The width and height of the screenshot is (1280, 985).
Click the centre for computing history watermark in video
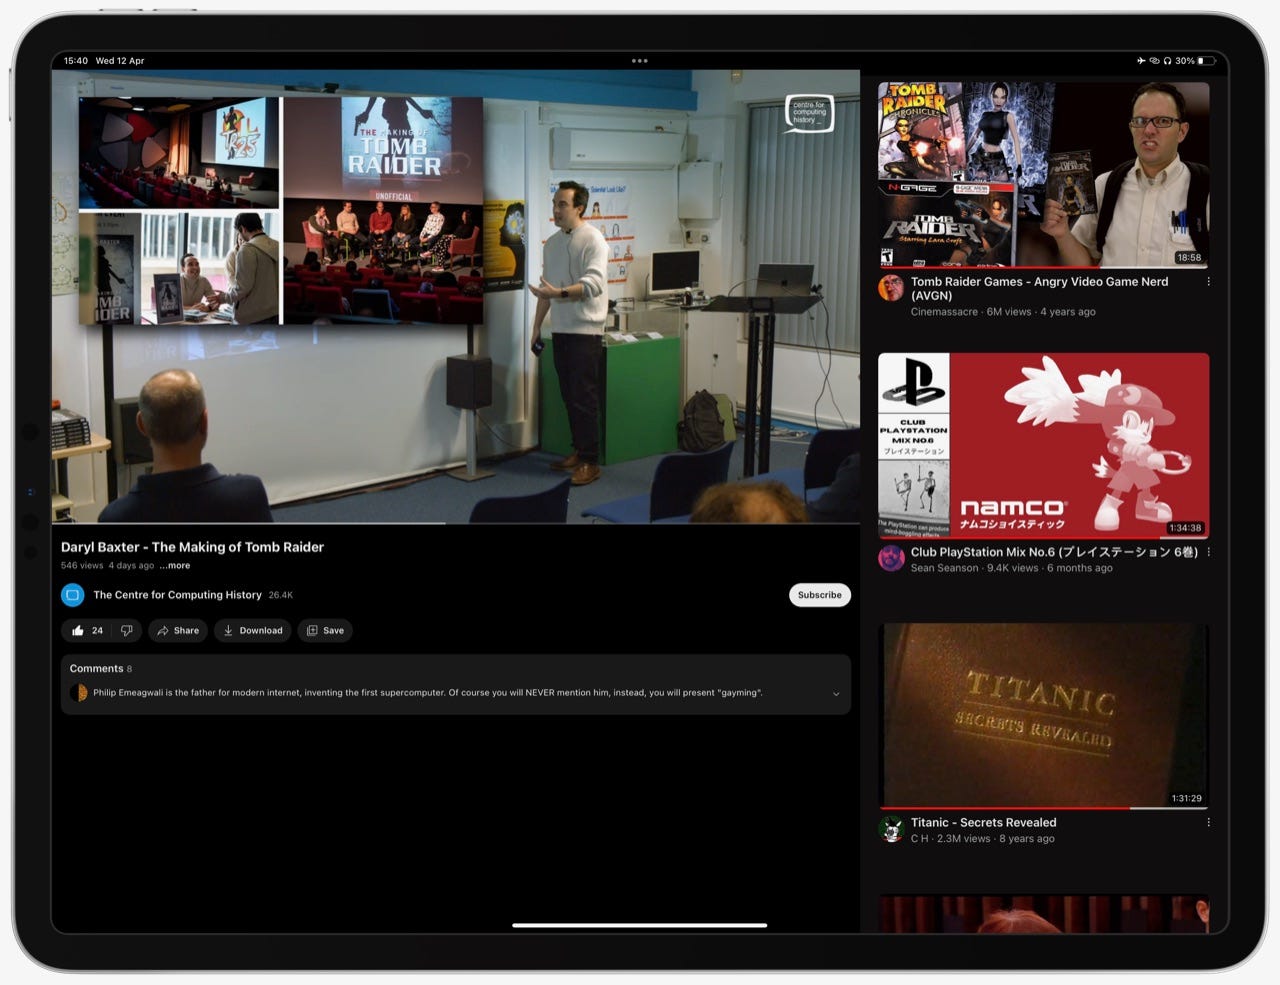(x=809, y=113)
